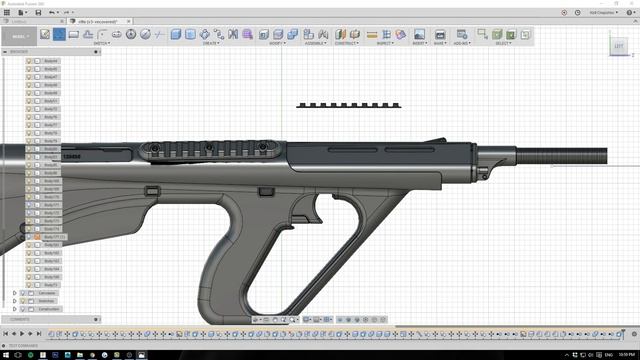
Task: Undo the last action
Action: pos(53,13)
